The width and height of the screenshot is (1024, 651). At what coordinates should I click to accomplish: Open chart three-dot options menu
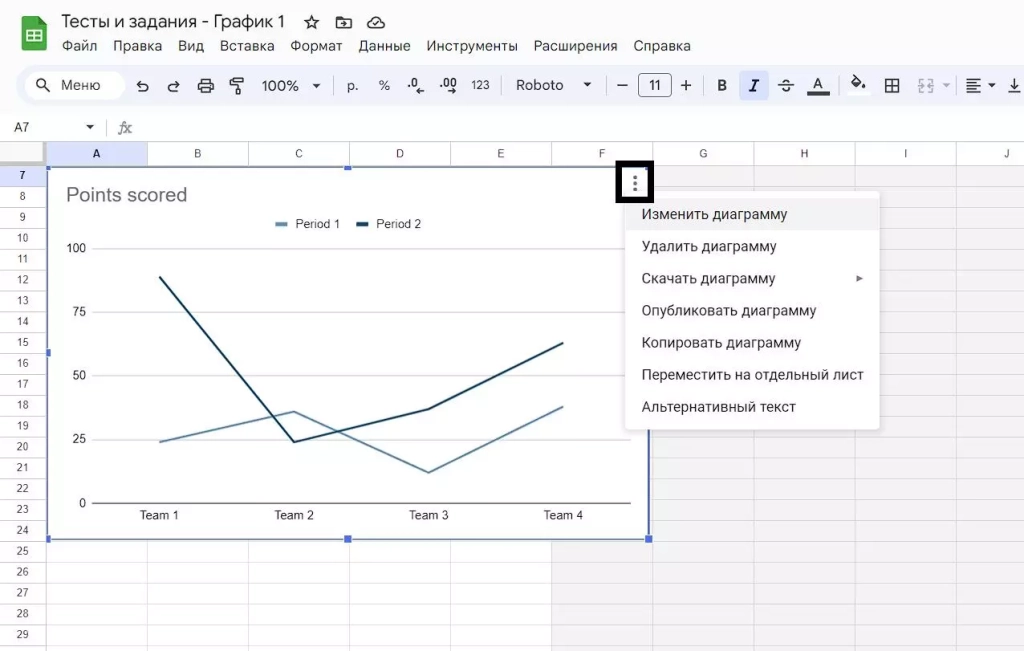(635, 183)
